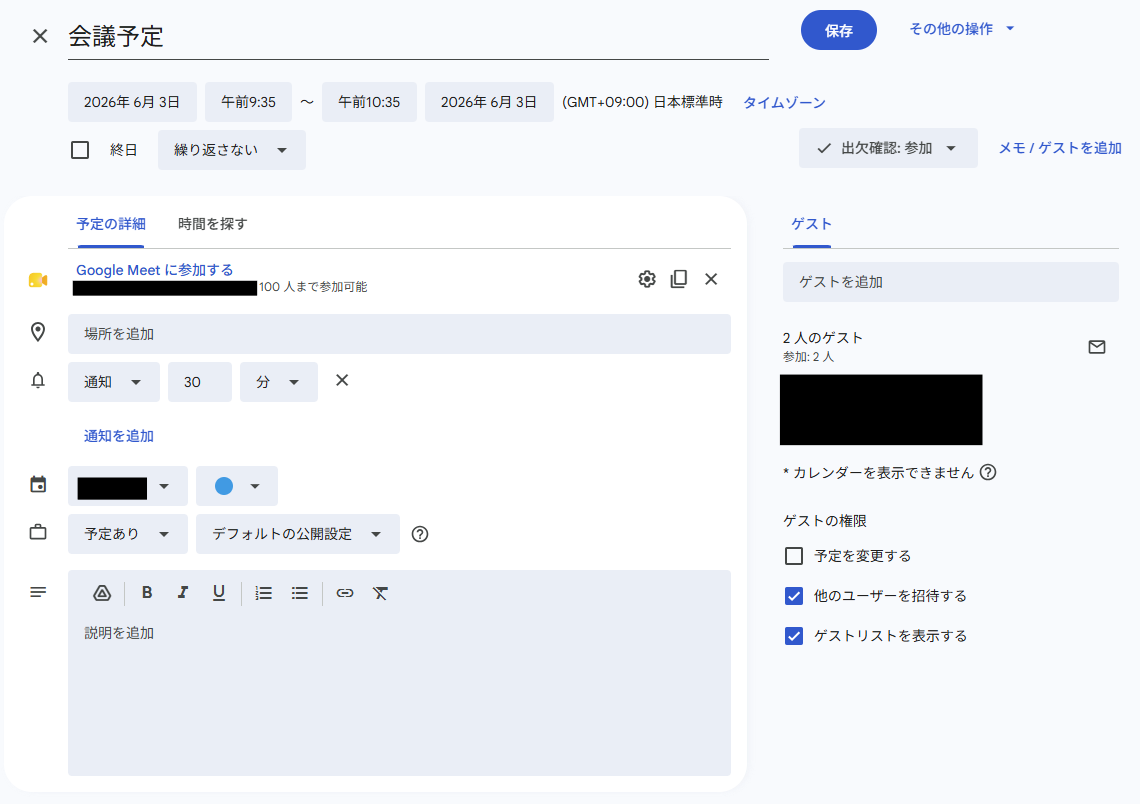This screenshot has height=804, width=1140.
Task: Remove the 30 minute notification
Action: click(x=342, y=380)
